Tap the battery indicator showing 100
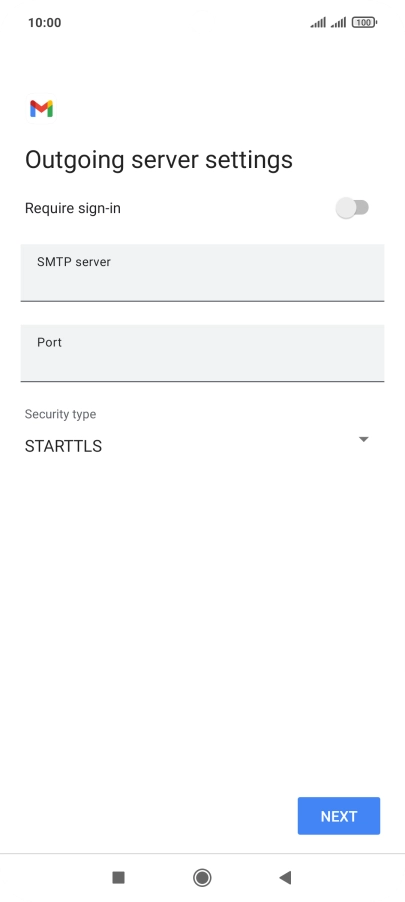The image size is (405, 902). click(364, 22)
